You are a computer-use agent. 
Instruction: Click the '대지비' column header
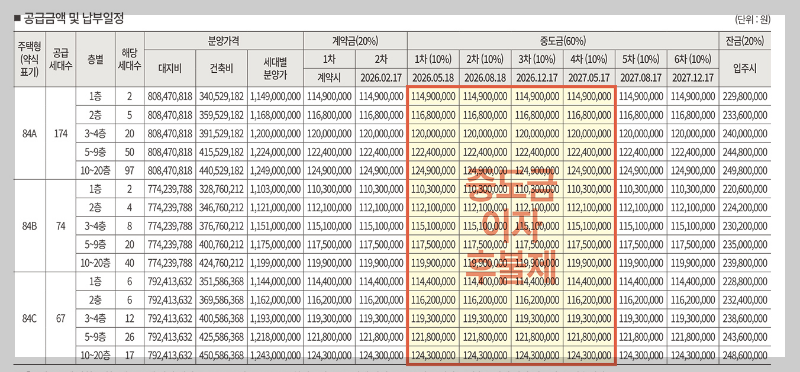(170, 68)
